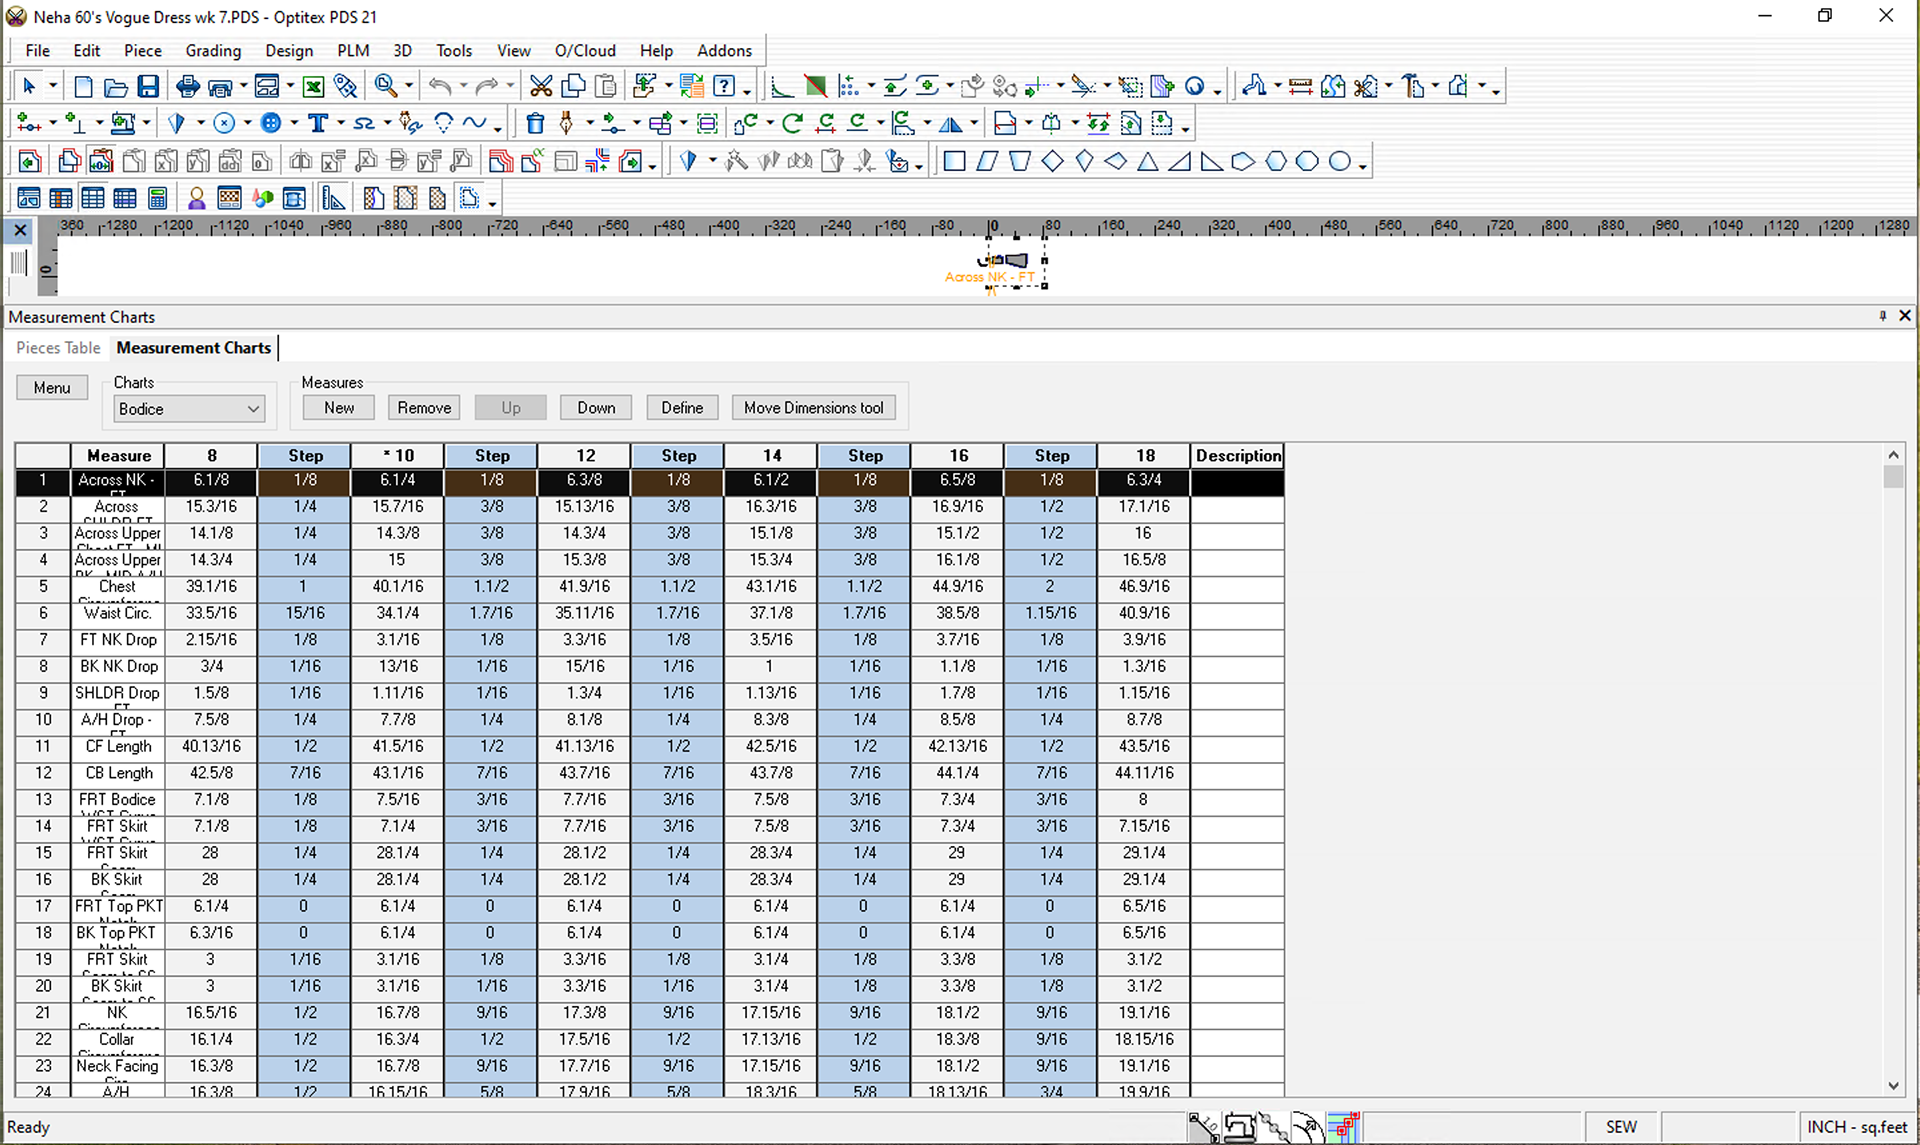This screenshot has width=1920, height=1145.
Task: Click the model avatar person icon
Action: pos(196,199)
